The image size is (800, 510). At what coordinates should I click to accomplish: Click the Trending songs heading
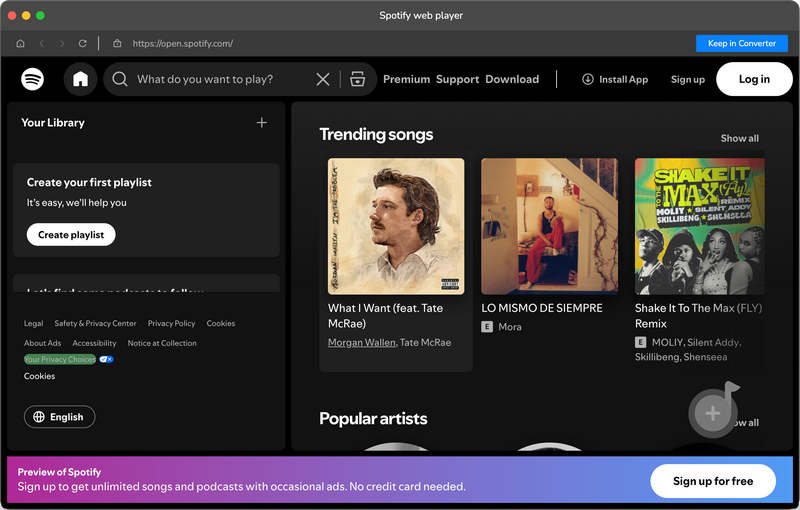pyautogui.click(x=376, y=134)
